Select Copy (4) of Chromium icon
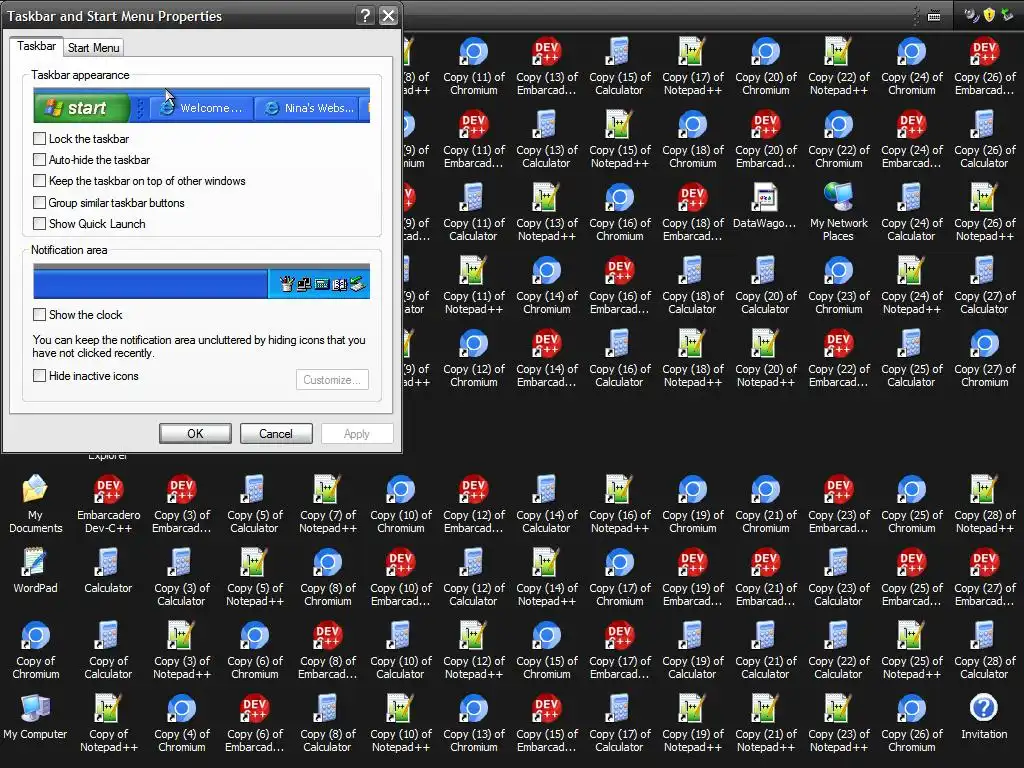Image resolution: width=1024 pixels, height=768 pixels. click(x=182, y=724)
